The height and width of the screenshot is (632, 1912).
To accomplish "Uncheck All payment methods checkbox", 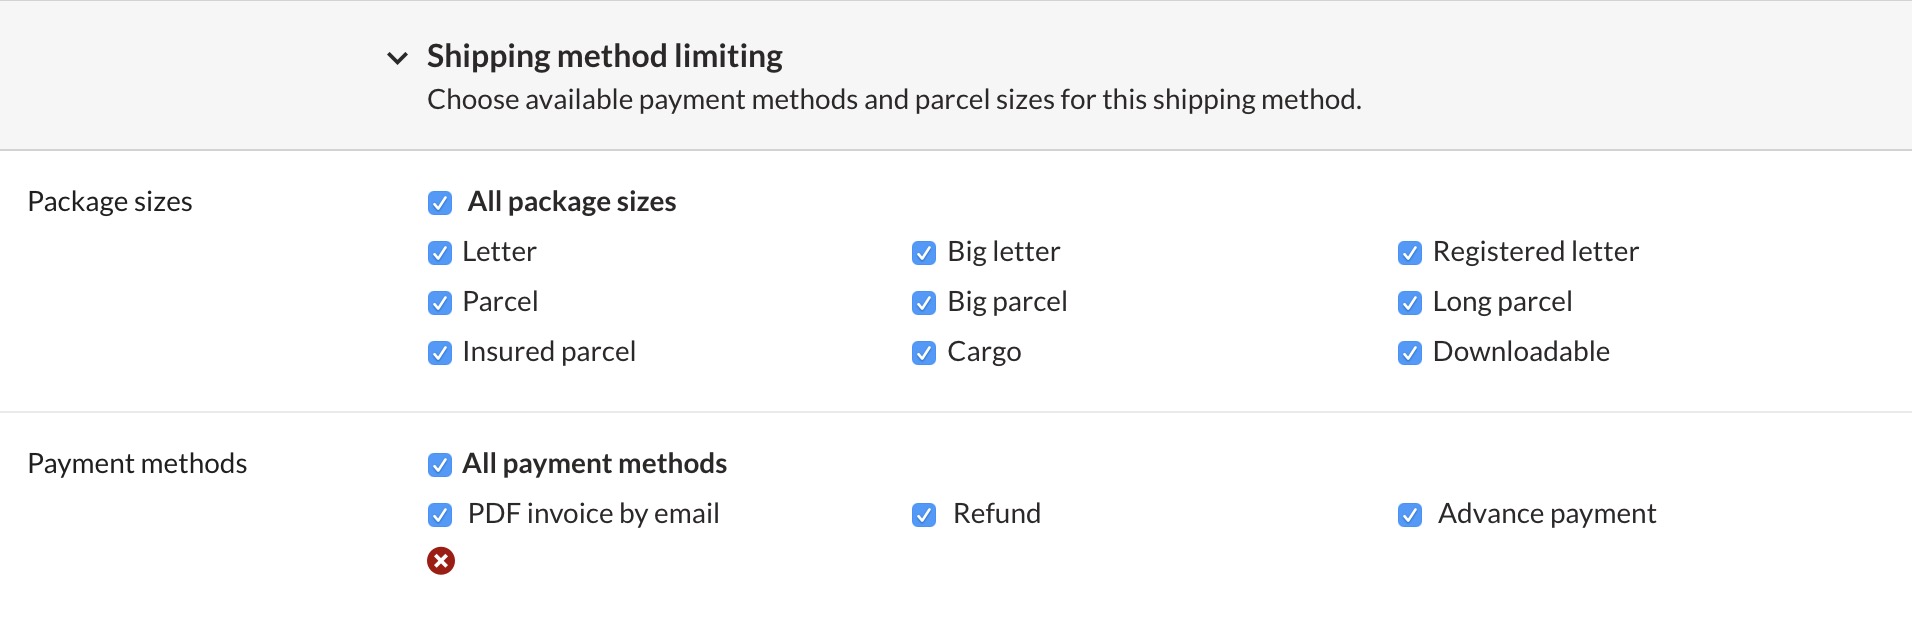I will [440, 465].
